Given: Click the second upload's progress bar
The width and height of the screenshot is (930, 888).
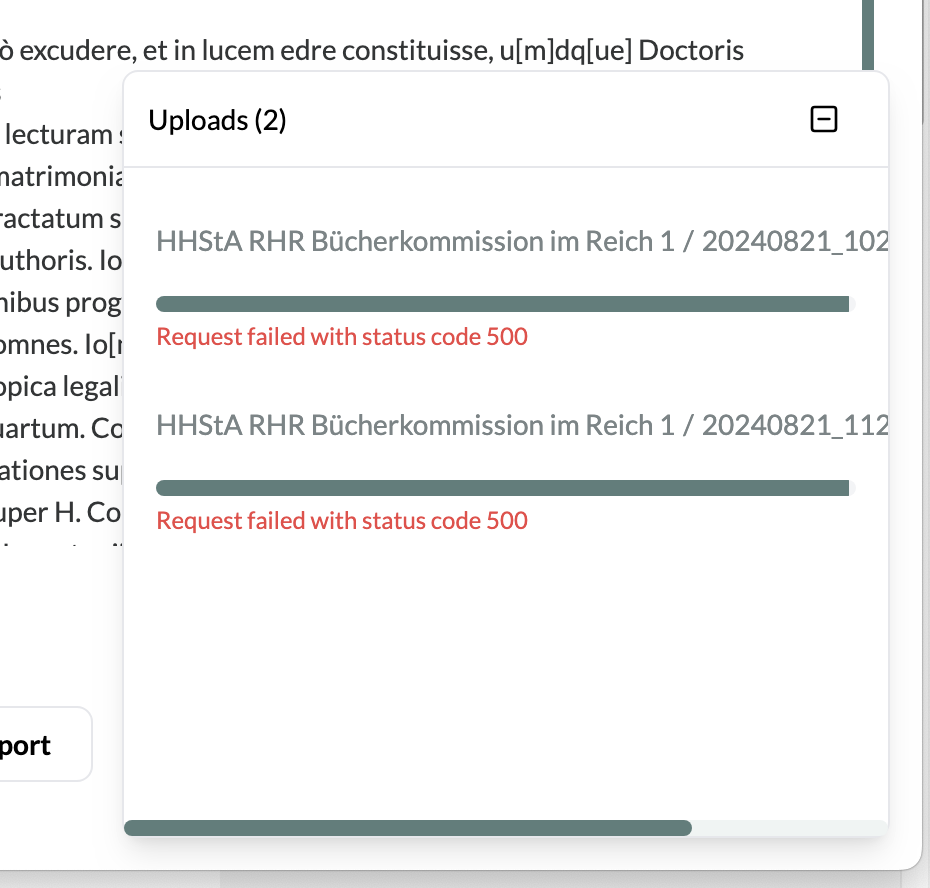Looking at the screenshot, I should (505, 488).
